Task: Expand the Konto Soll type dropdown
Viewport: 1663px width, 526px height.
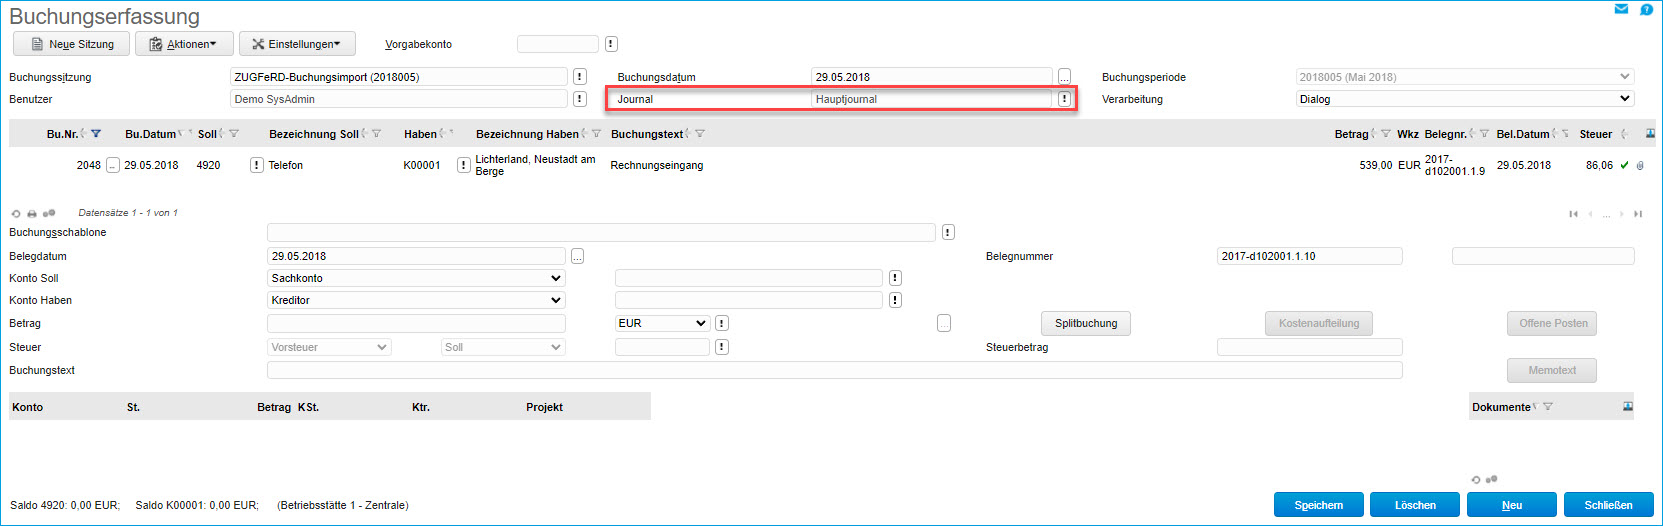Action: point(556,278)
